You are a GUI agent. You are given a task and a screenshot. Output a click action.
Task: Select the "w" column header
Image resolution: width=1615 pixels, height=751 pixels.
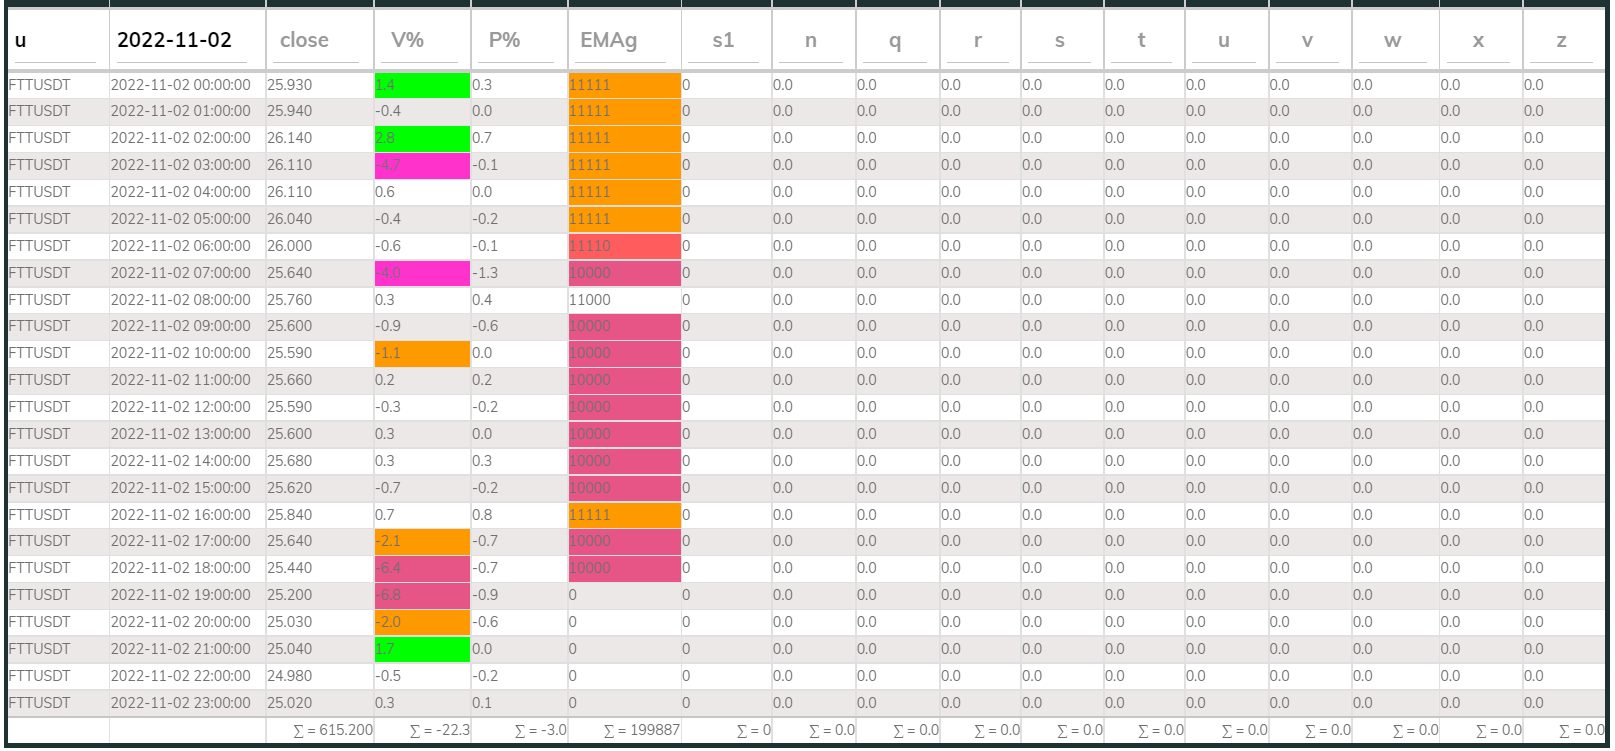(1392, 40)
